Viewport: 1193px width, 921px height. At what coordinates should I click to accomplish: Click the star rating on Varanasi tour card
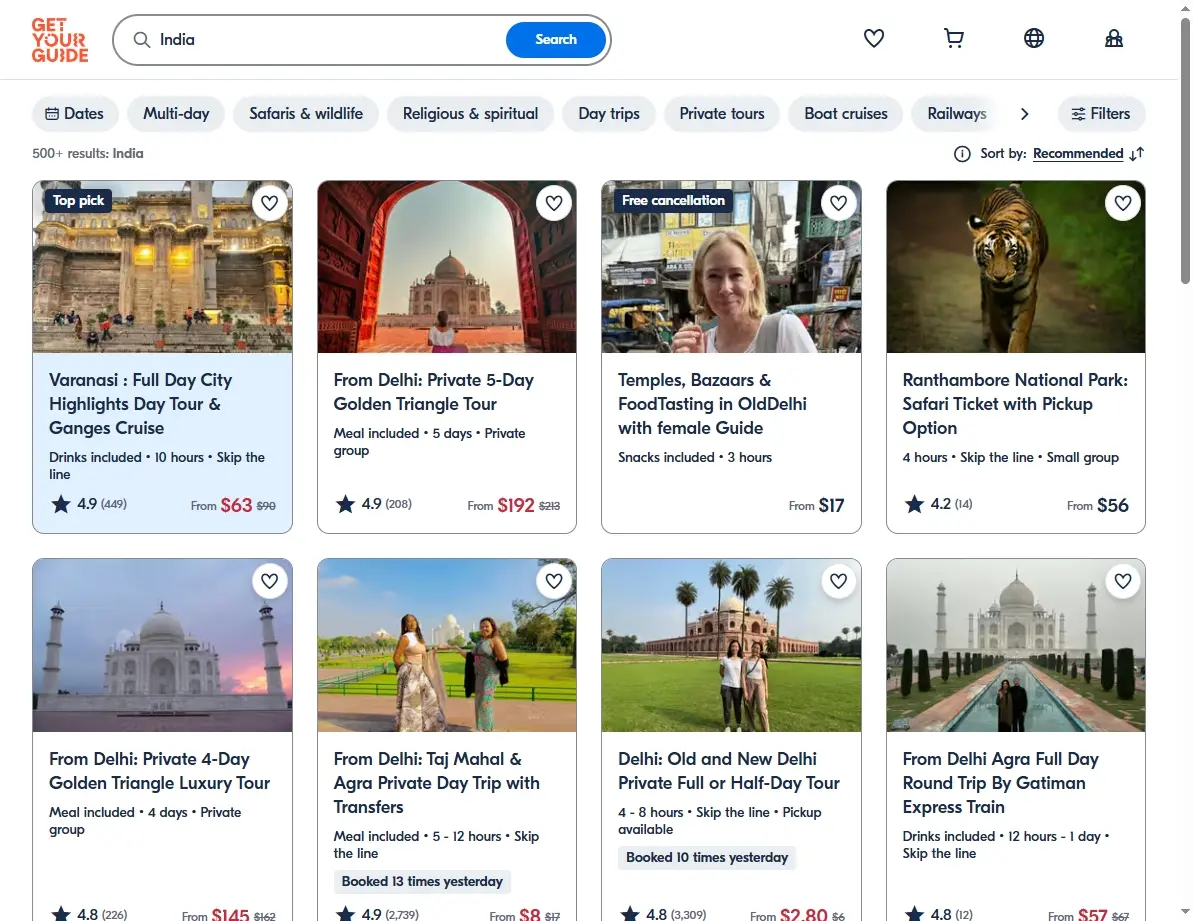(x=88, y=503)
